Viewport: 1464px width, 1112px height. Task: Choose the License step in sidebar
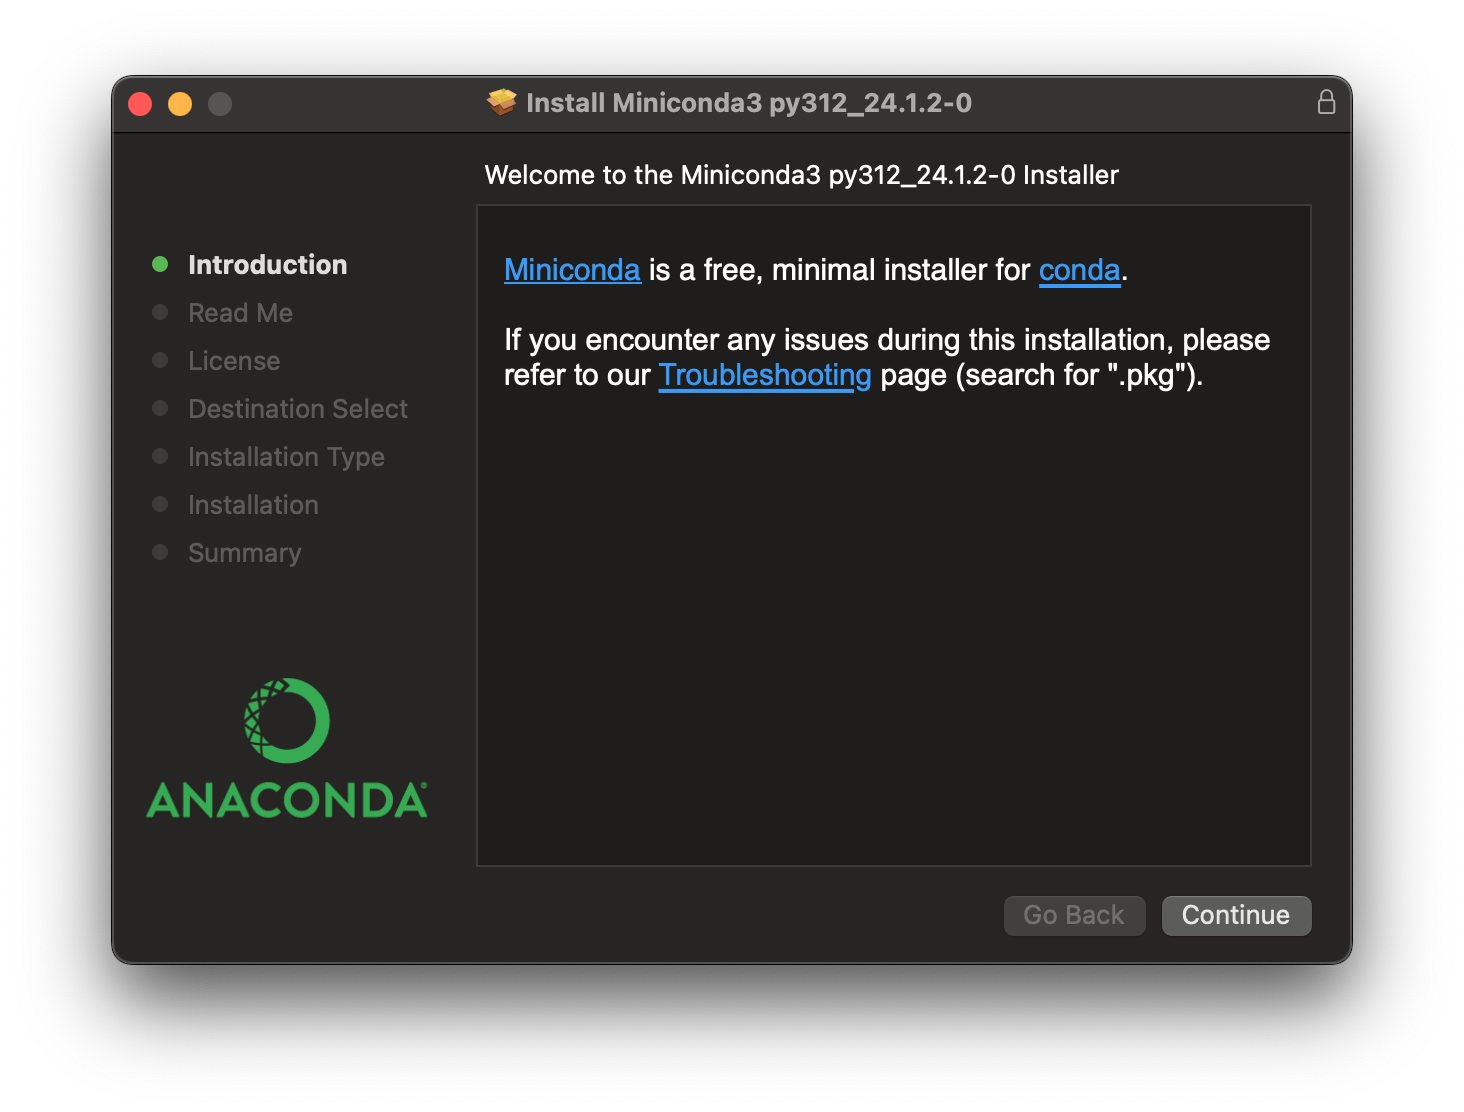pos(234,361)
